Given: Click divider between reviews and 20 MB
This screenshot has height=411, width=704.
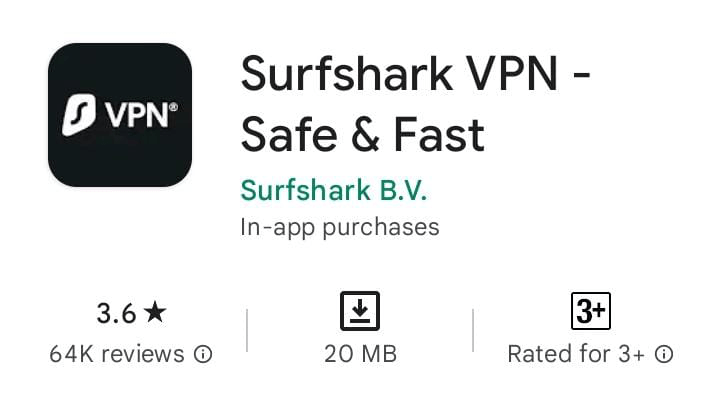Looking at the screenshot, I should coord(247,330).
